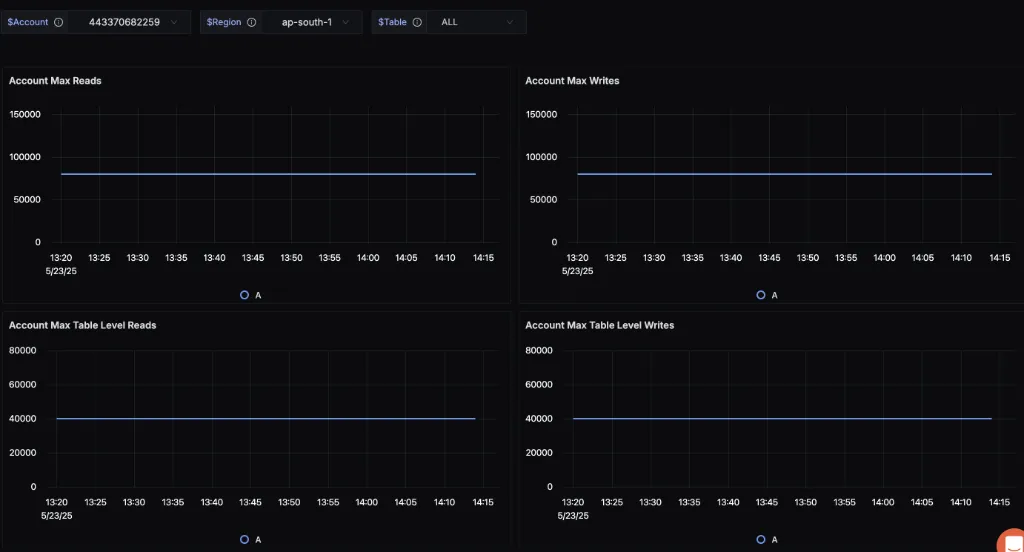
Task: Open the chat widget icon in the corner
Action: (1008, 540)
